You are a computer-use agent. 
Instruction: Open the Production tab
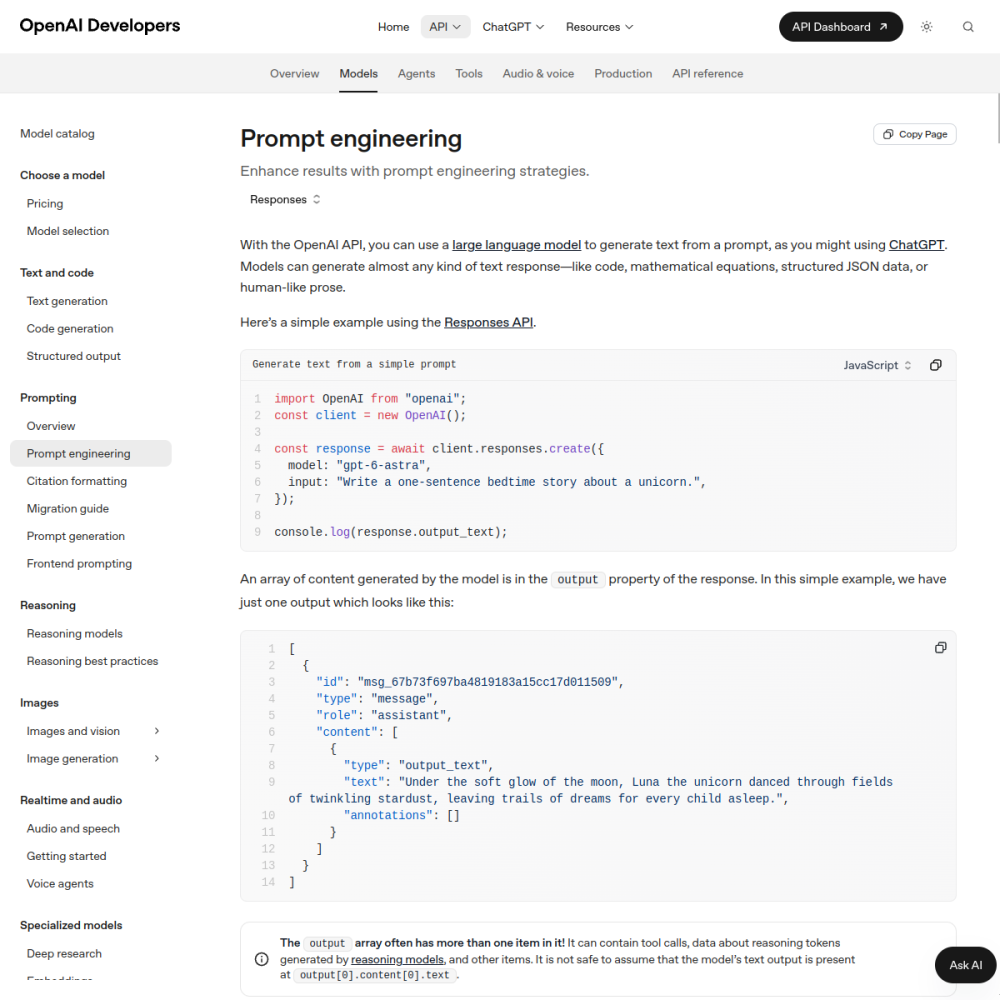pyautogui.click(x=622, y=73)
